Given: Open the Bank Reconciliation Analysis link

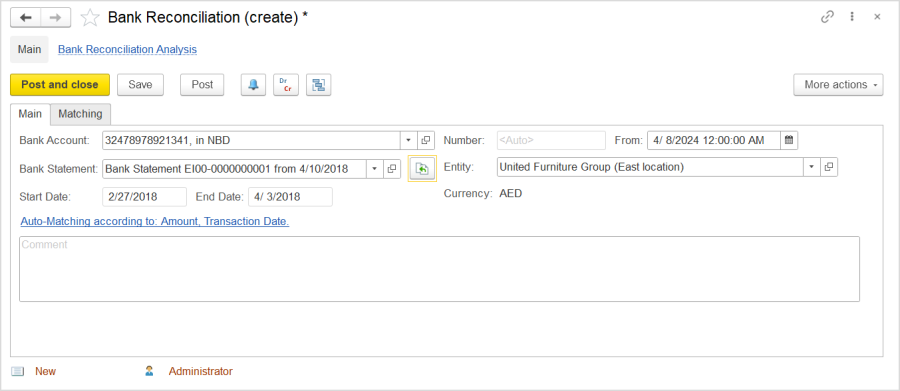Looking at the screenshot, I should pyautogui.click(x=127, y=49).
